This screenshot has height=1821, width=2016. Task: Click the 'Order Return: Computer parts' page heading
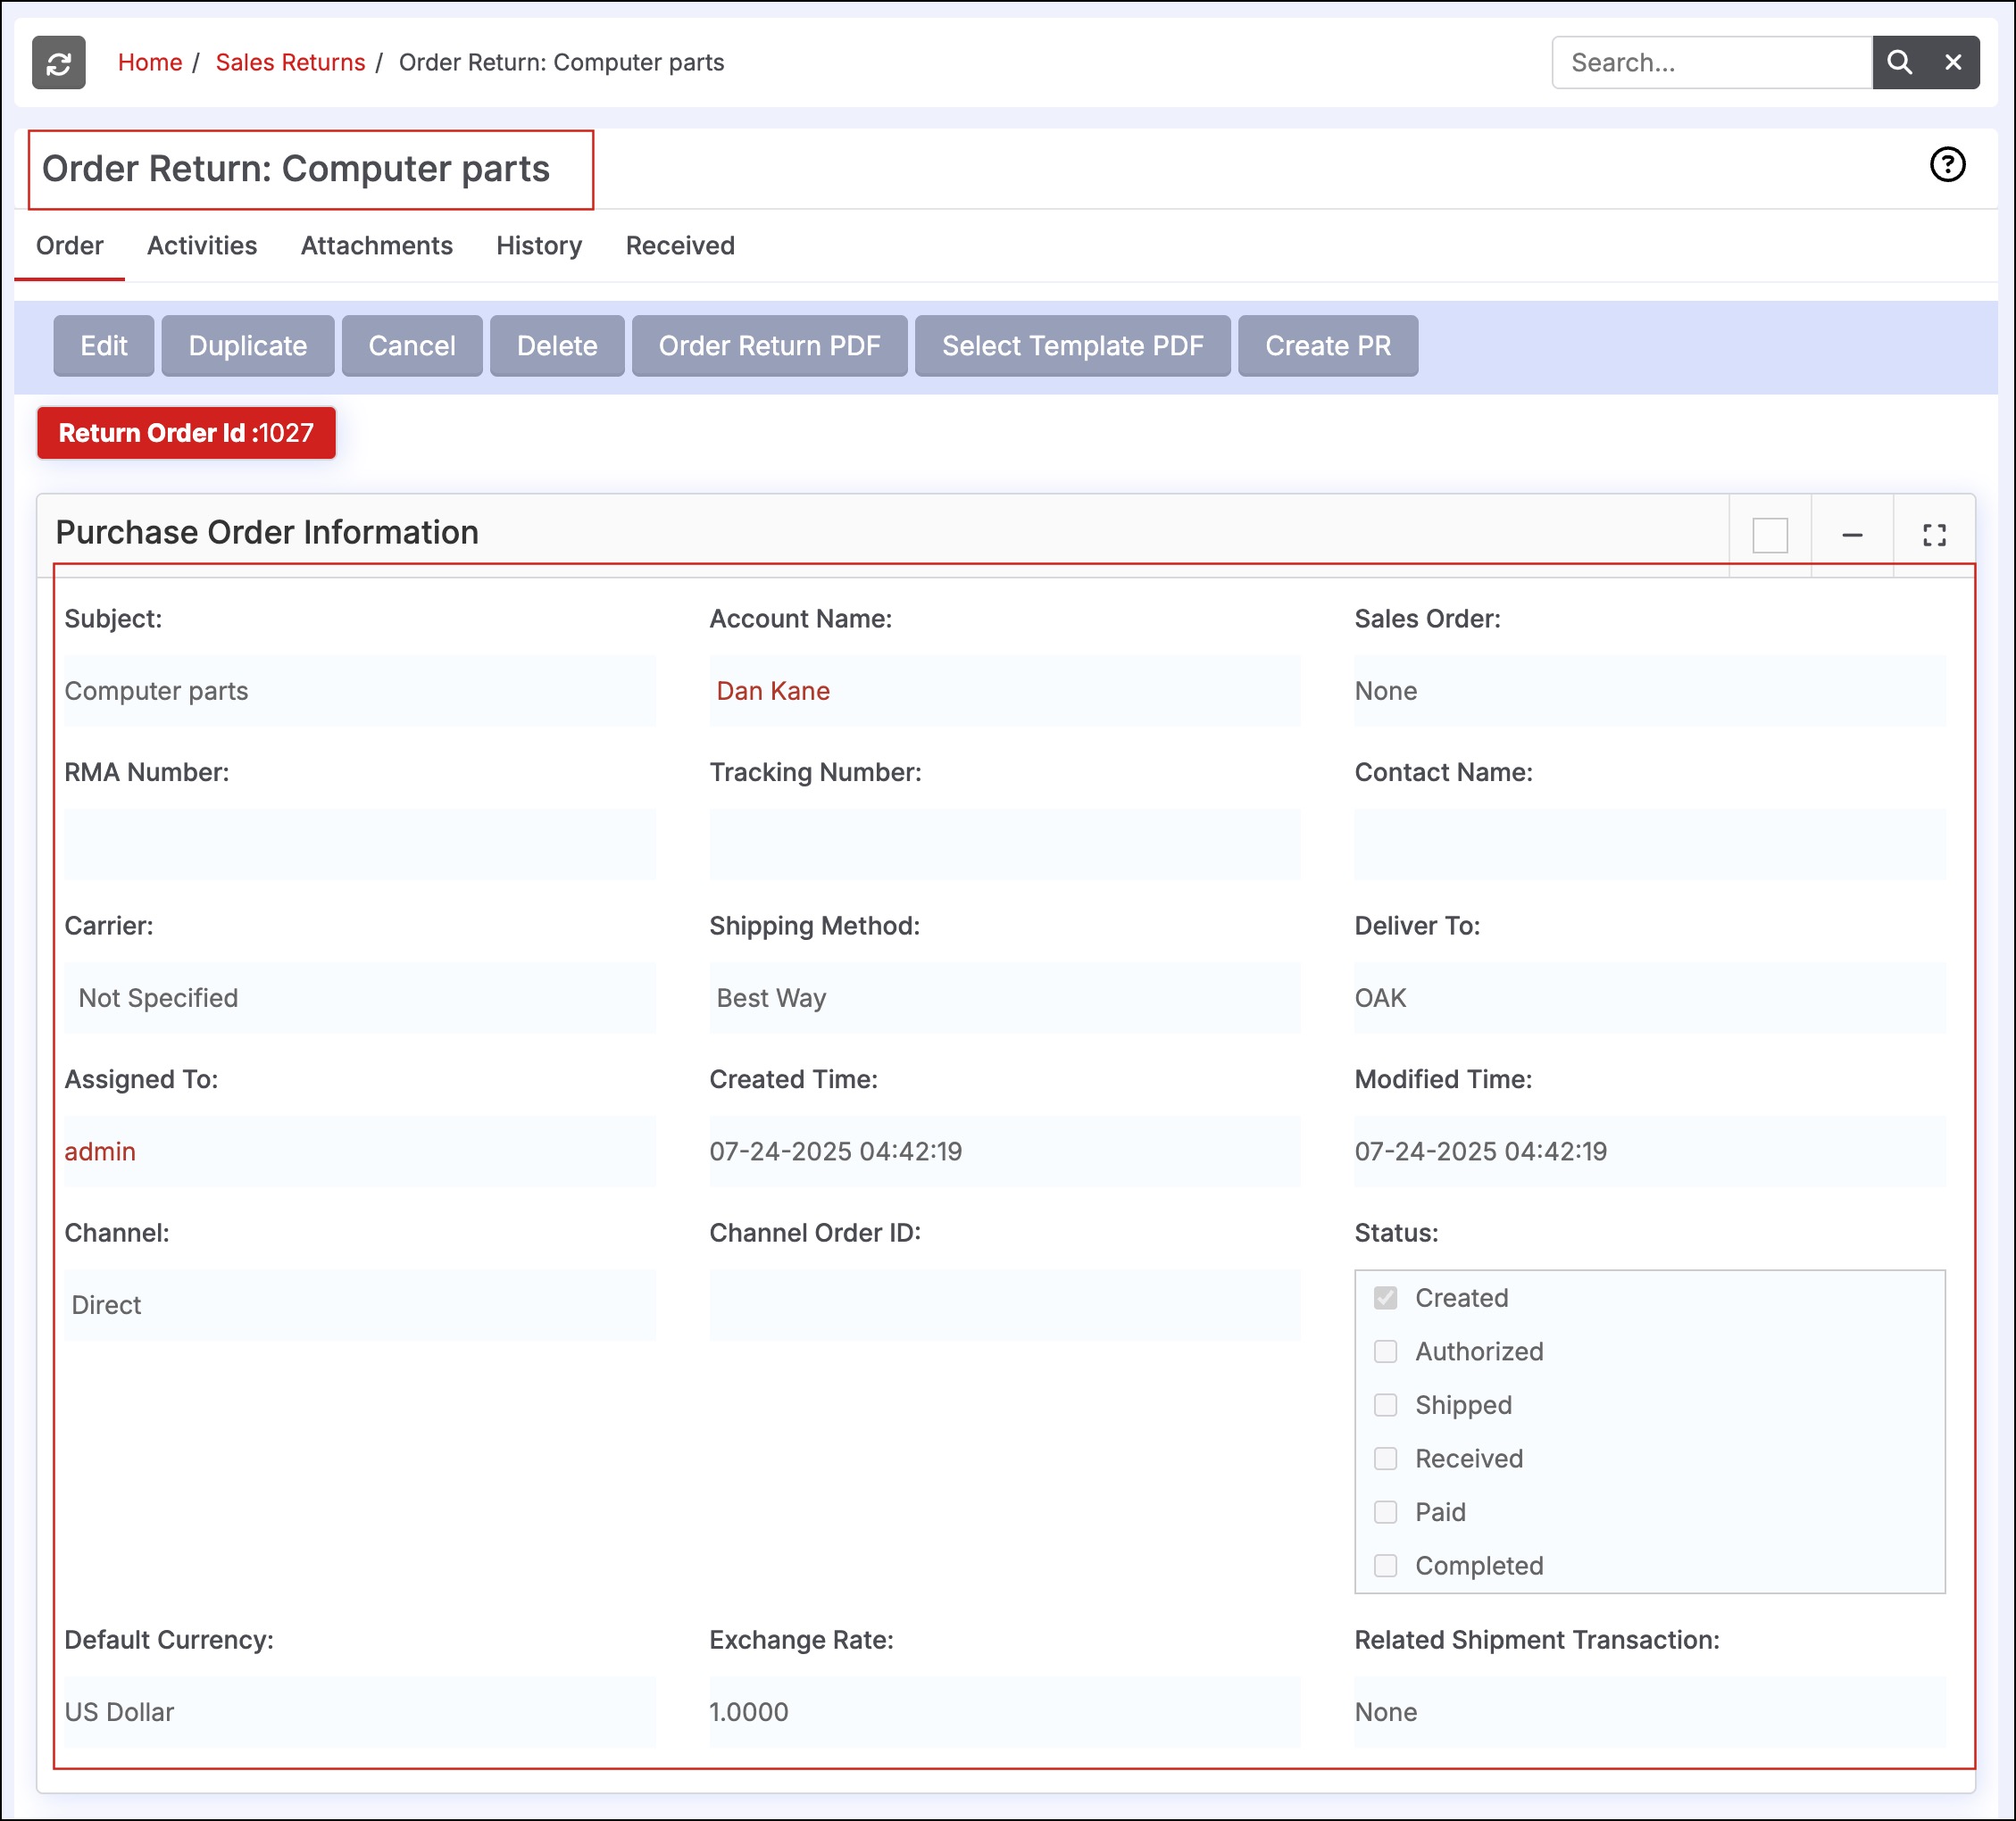296,169
